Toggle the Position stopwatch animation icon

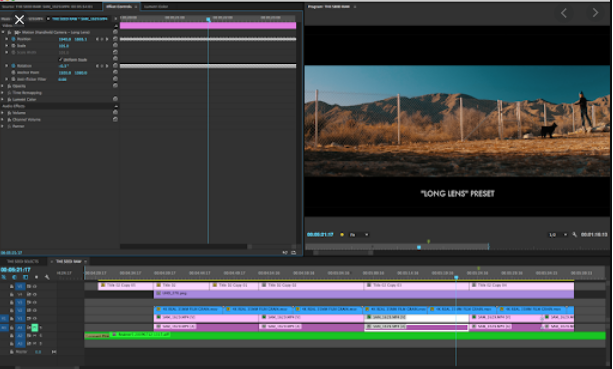click(x=13, y=39)
